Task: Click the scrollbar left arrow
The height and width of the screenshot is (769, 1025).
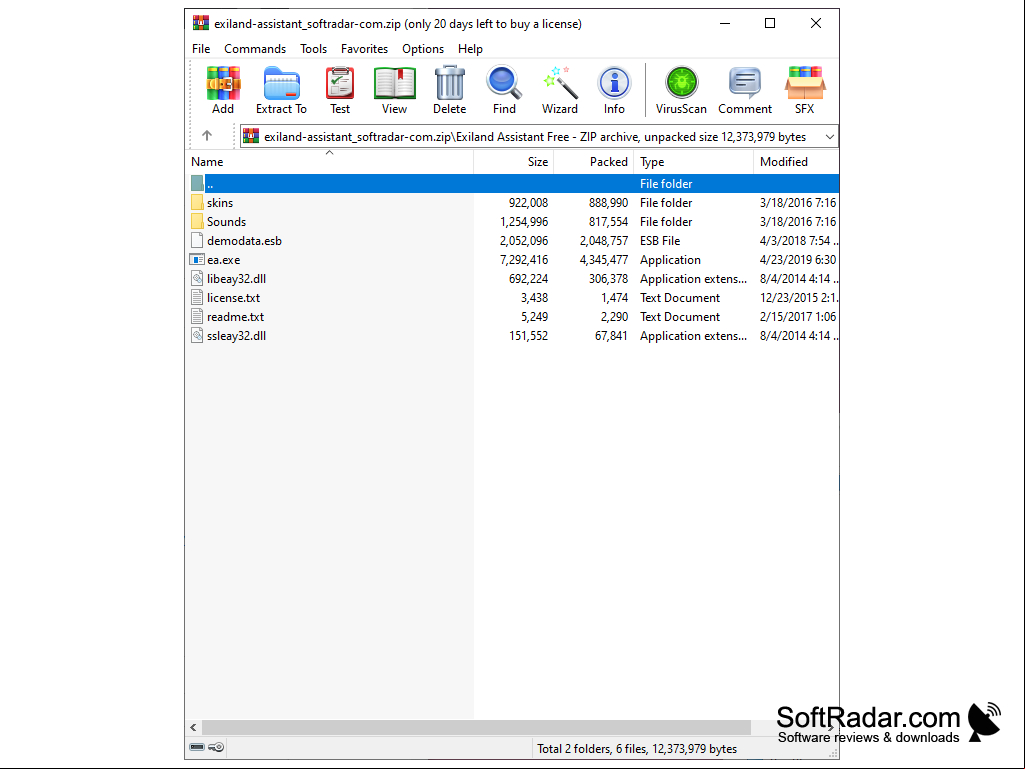Action: (x=193, y=727)
